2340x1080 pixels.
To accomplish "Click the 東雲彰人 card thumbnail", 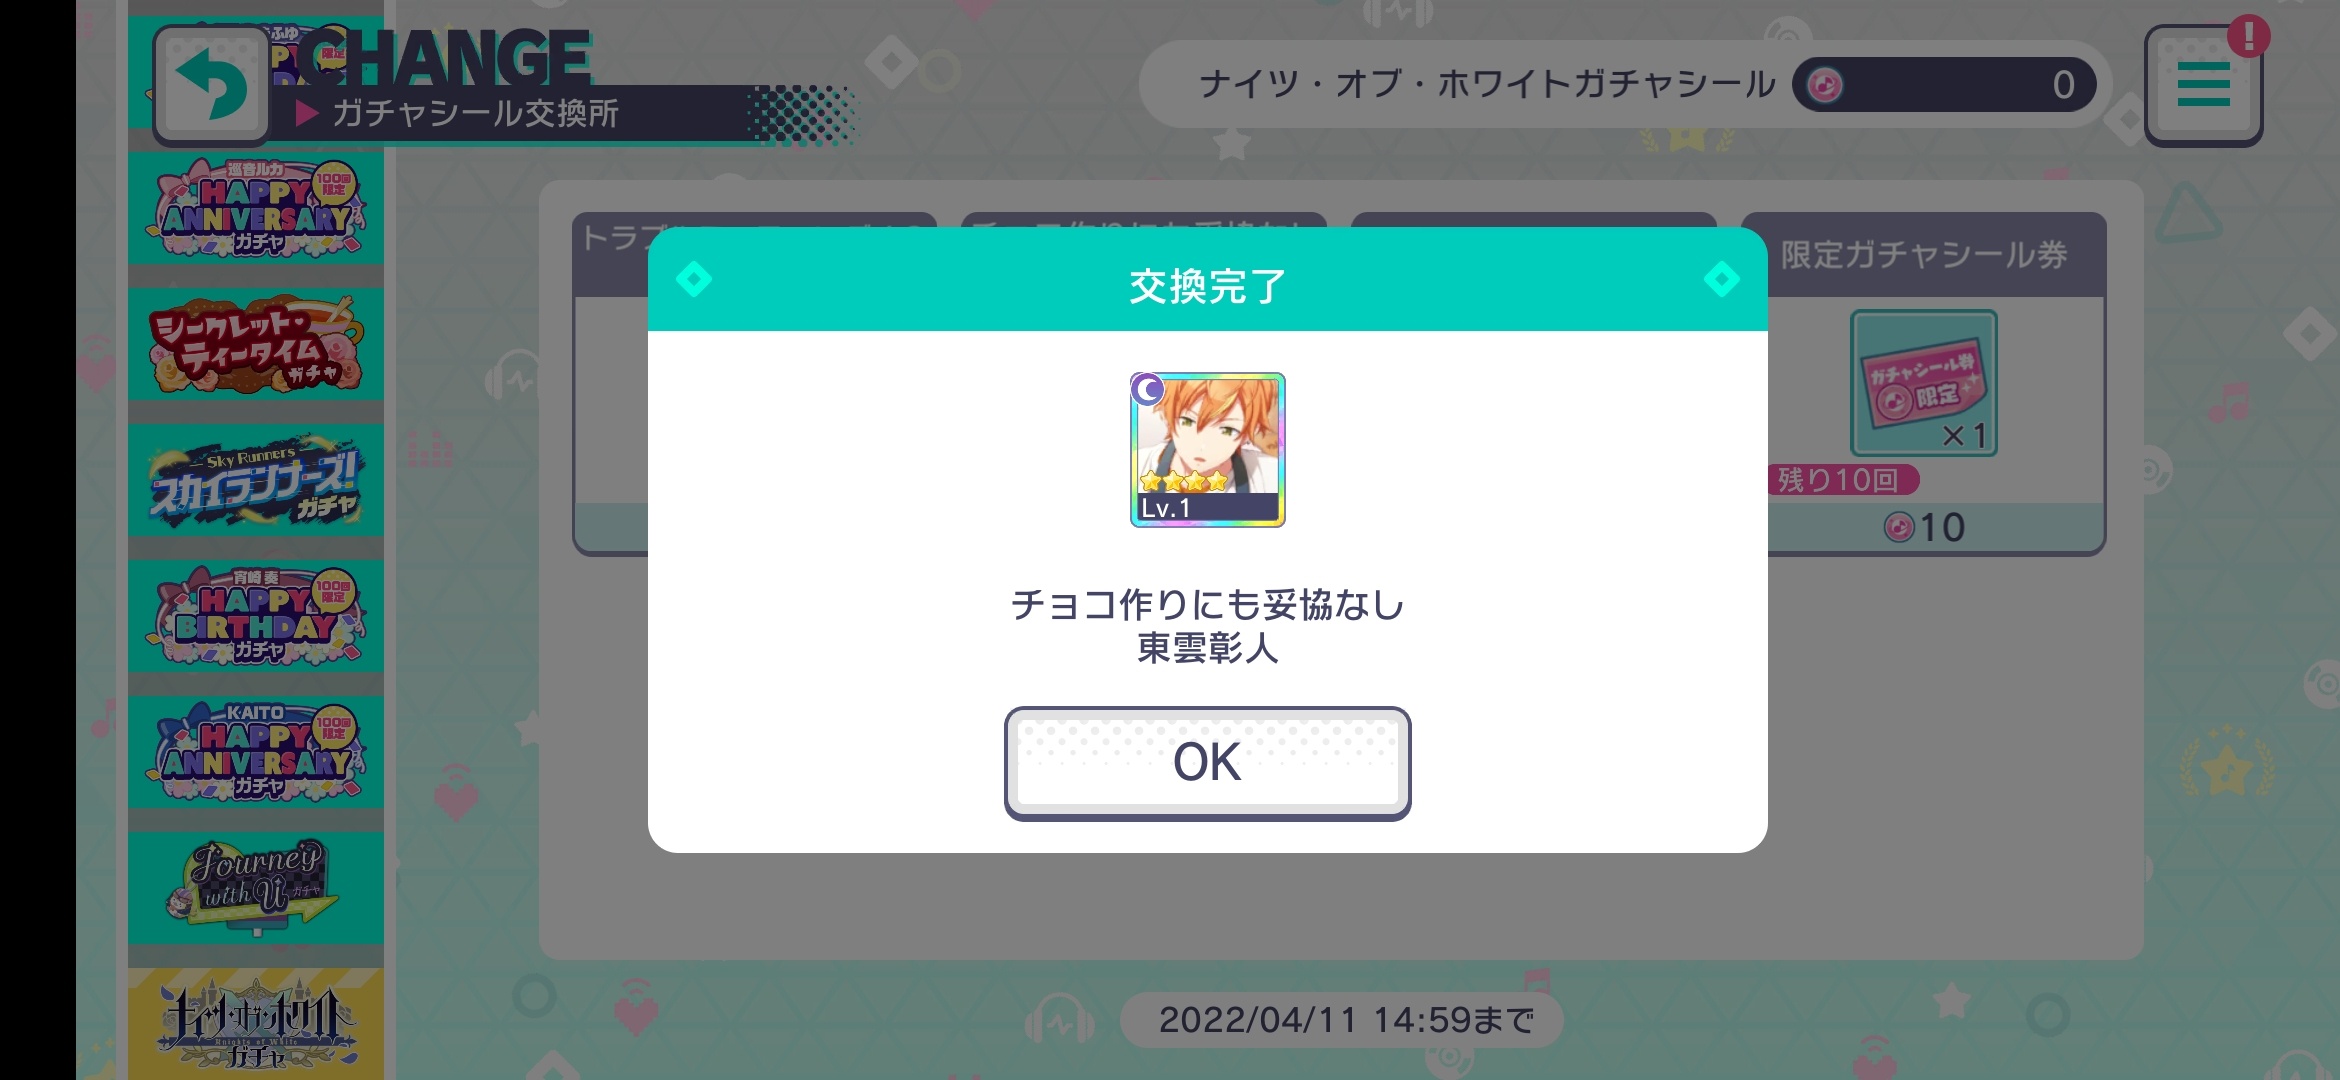I will pyautogui.click(x=1207, y=450).
